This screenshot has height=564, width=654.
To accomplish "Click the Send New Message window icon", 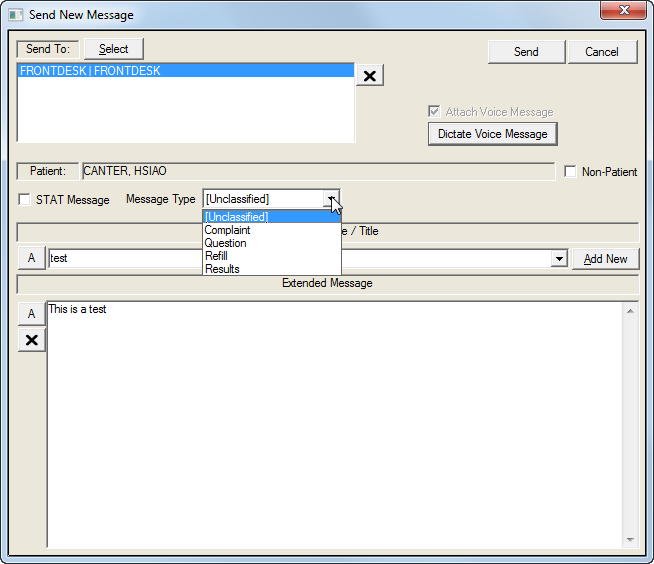I will point(16,15).
